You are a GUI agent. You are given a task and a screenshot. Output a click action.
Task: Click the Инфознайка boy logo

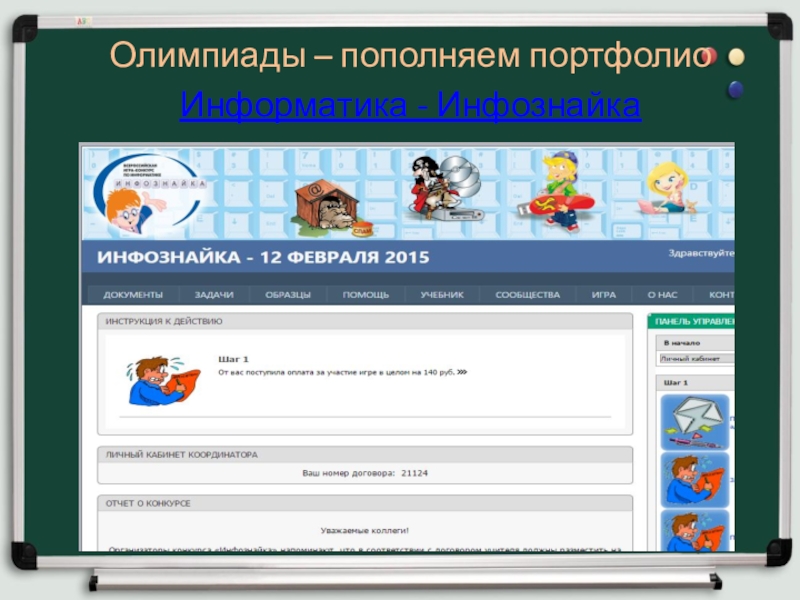148,194
